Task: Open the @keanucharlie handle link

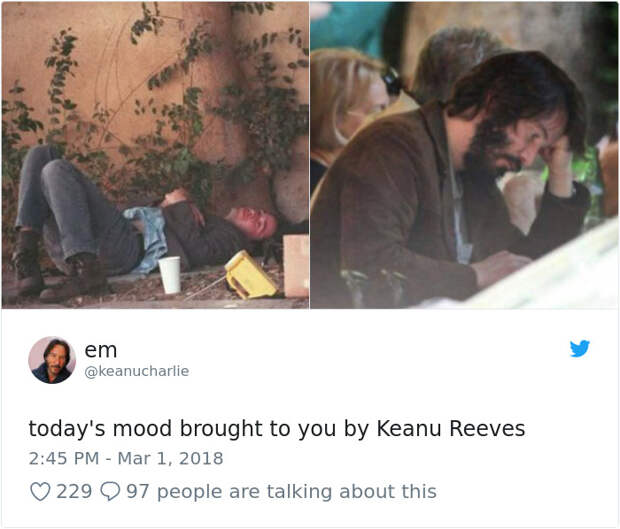Action: coord(137,371)
